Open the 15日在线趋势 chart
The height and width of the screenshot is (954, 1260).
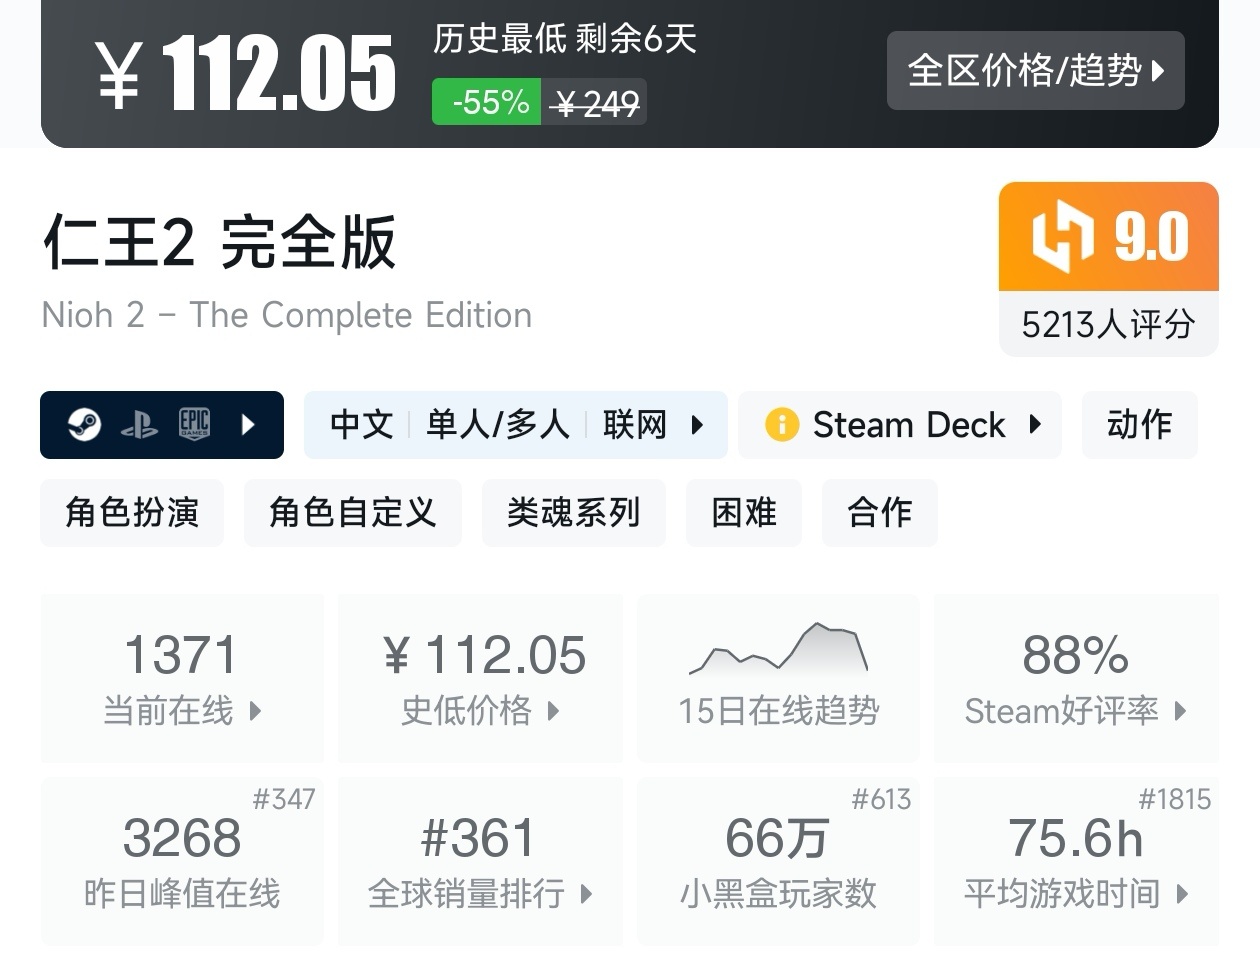point(778,678)
